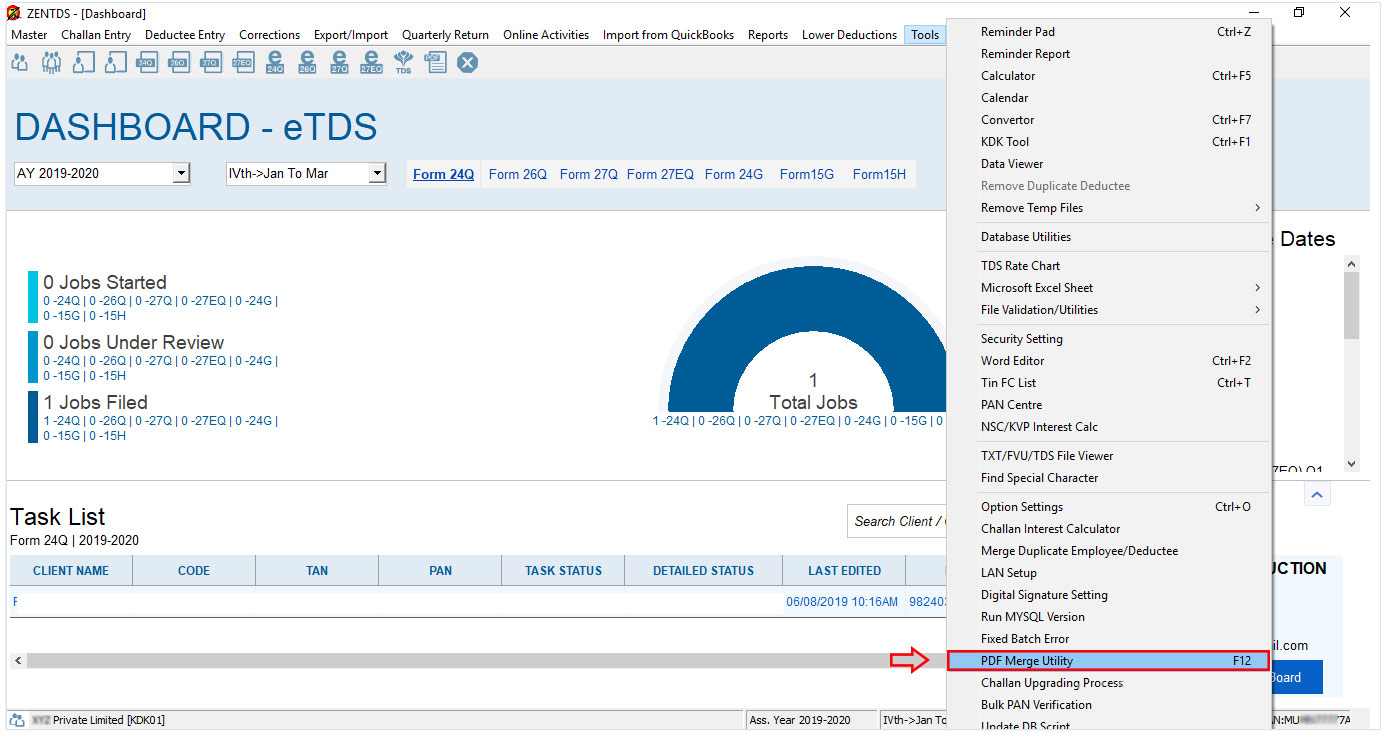Open Form 26Q link
1386x735 pixels.
[x=518, y=174]
